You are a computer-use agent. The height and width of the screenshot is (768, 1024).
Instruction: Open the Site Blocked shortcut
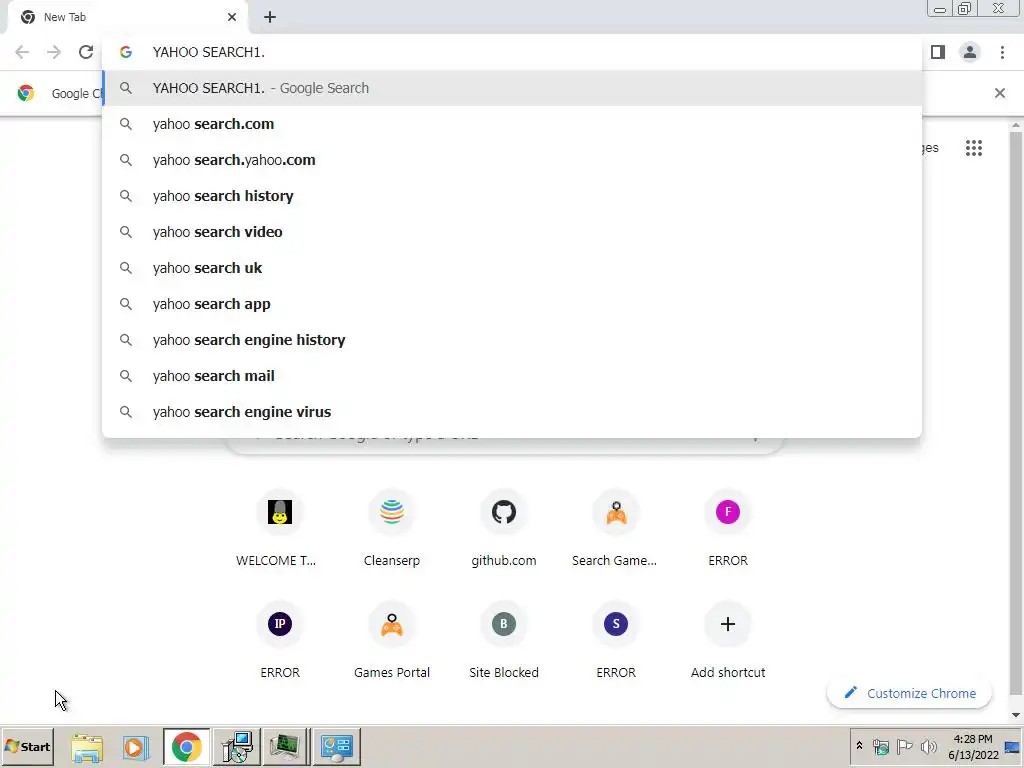pos(504,641)
